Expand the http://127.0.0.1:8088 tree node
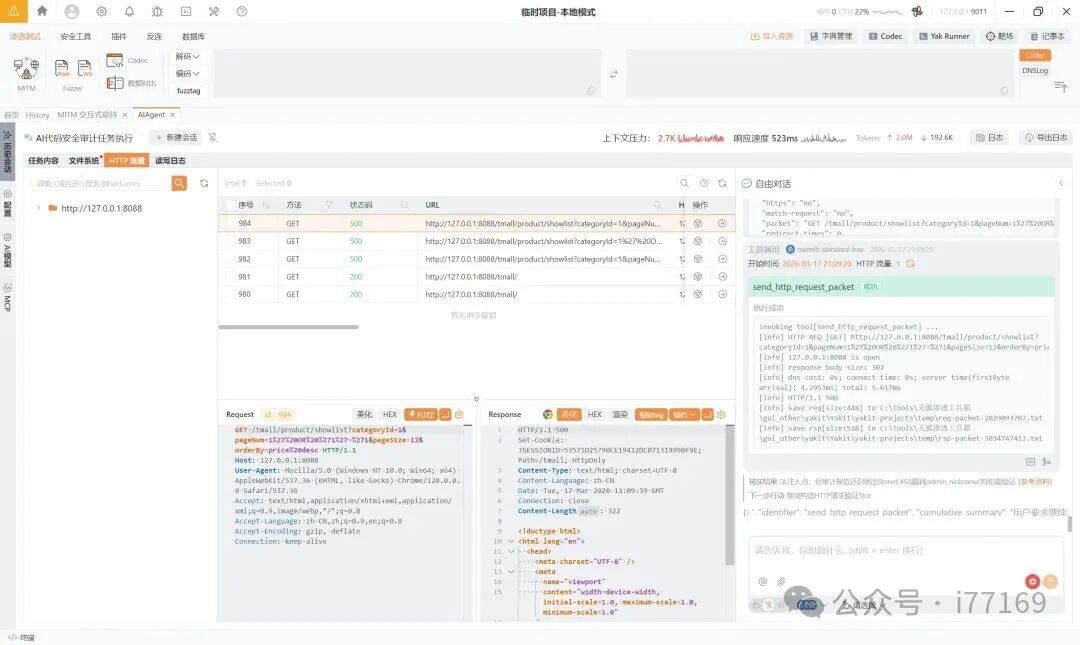The height and width of the screenshot is (645, 1080). tap(38, 208)
